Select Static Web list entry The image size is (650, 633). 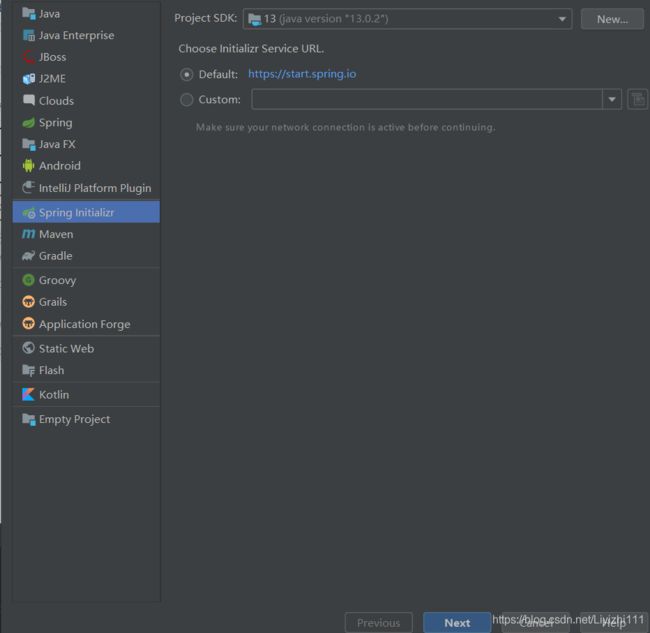(86, 348)
